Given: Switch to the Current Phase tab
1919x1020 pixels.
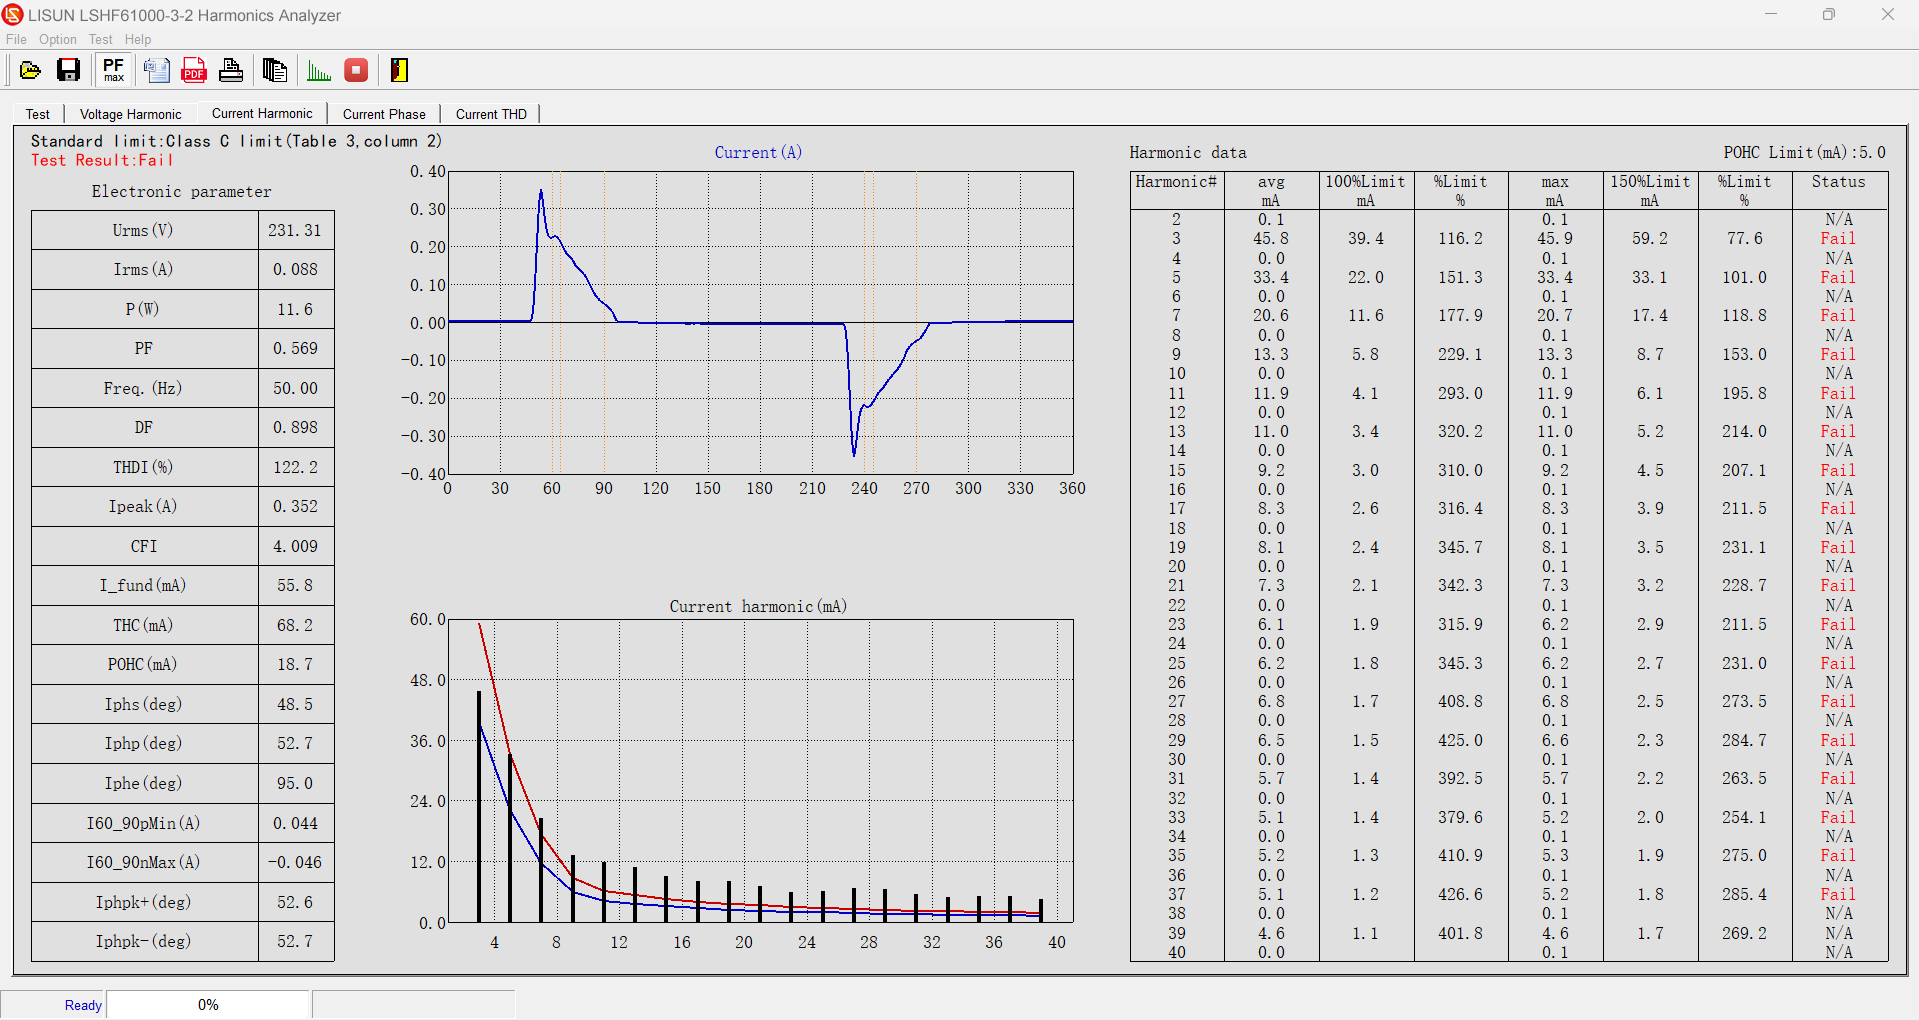Looking at the screenshot, I should point(384,114).
